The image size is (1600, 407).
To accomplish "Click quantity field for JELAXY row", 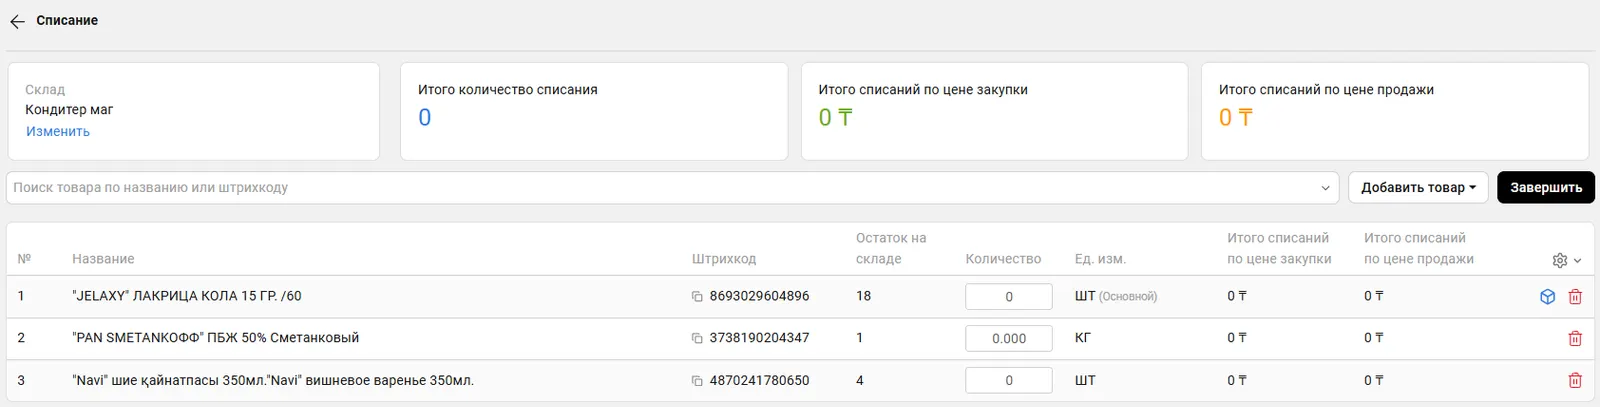I will point(1008,297).
